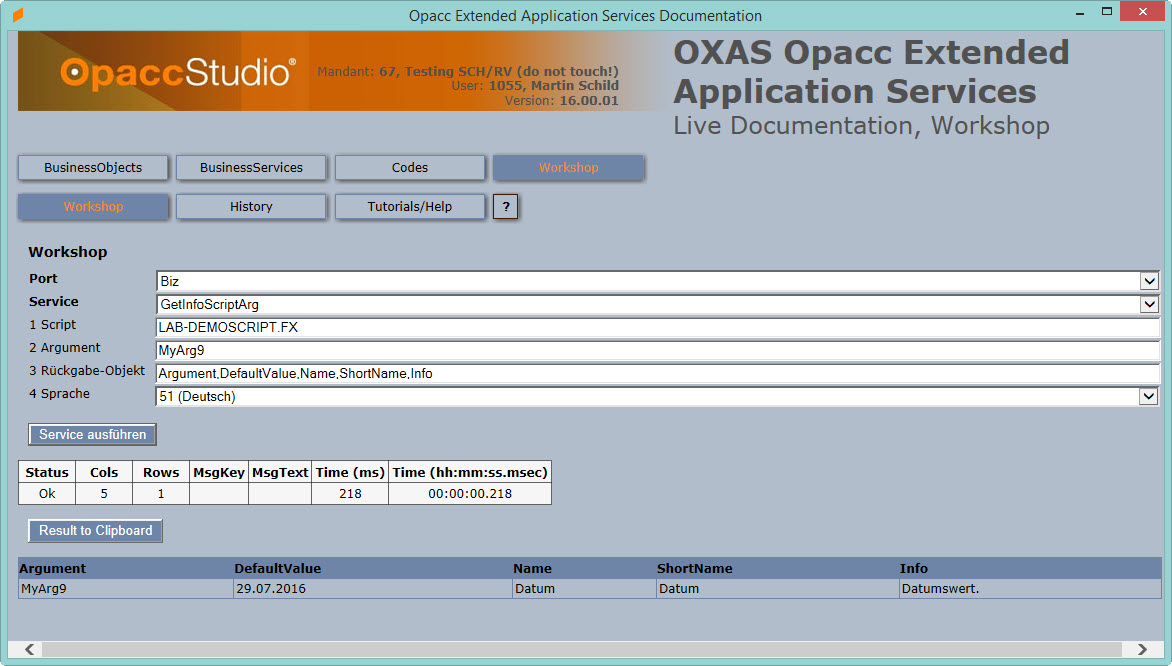Run the service with Service ausführen
The width and height of the screenshot is (1172, 666).
point(93,434)
